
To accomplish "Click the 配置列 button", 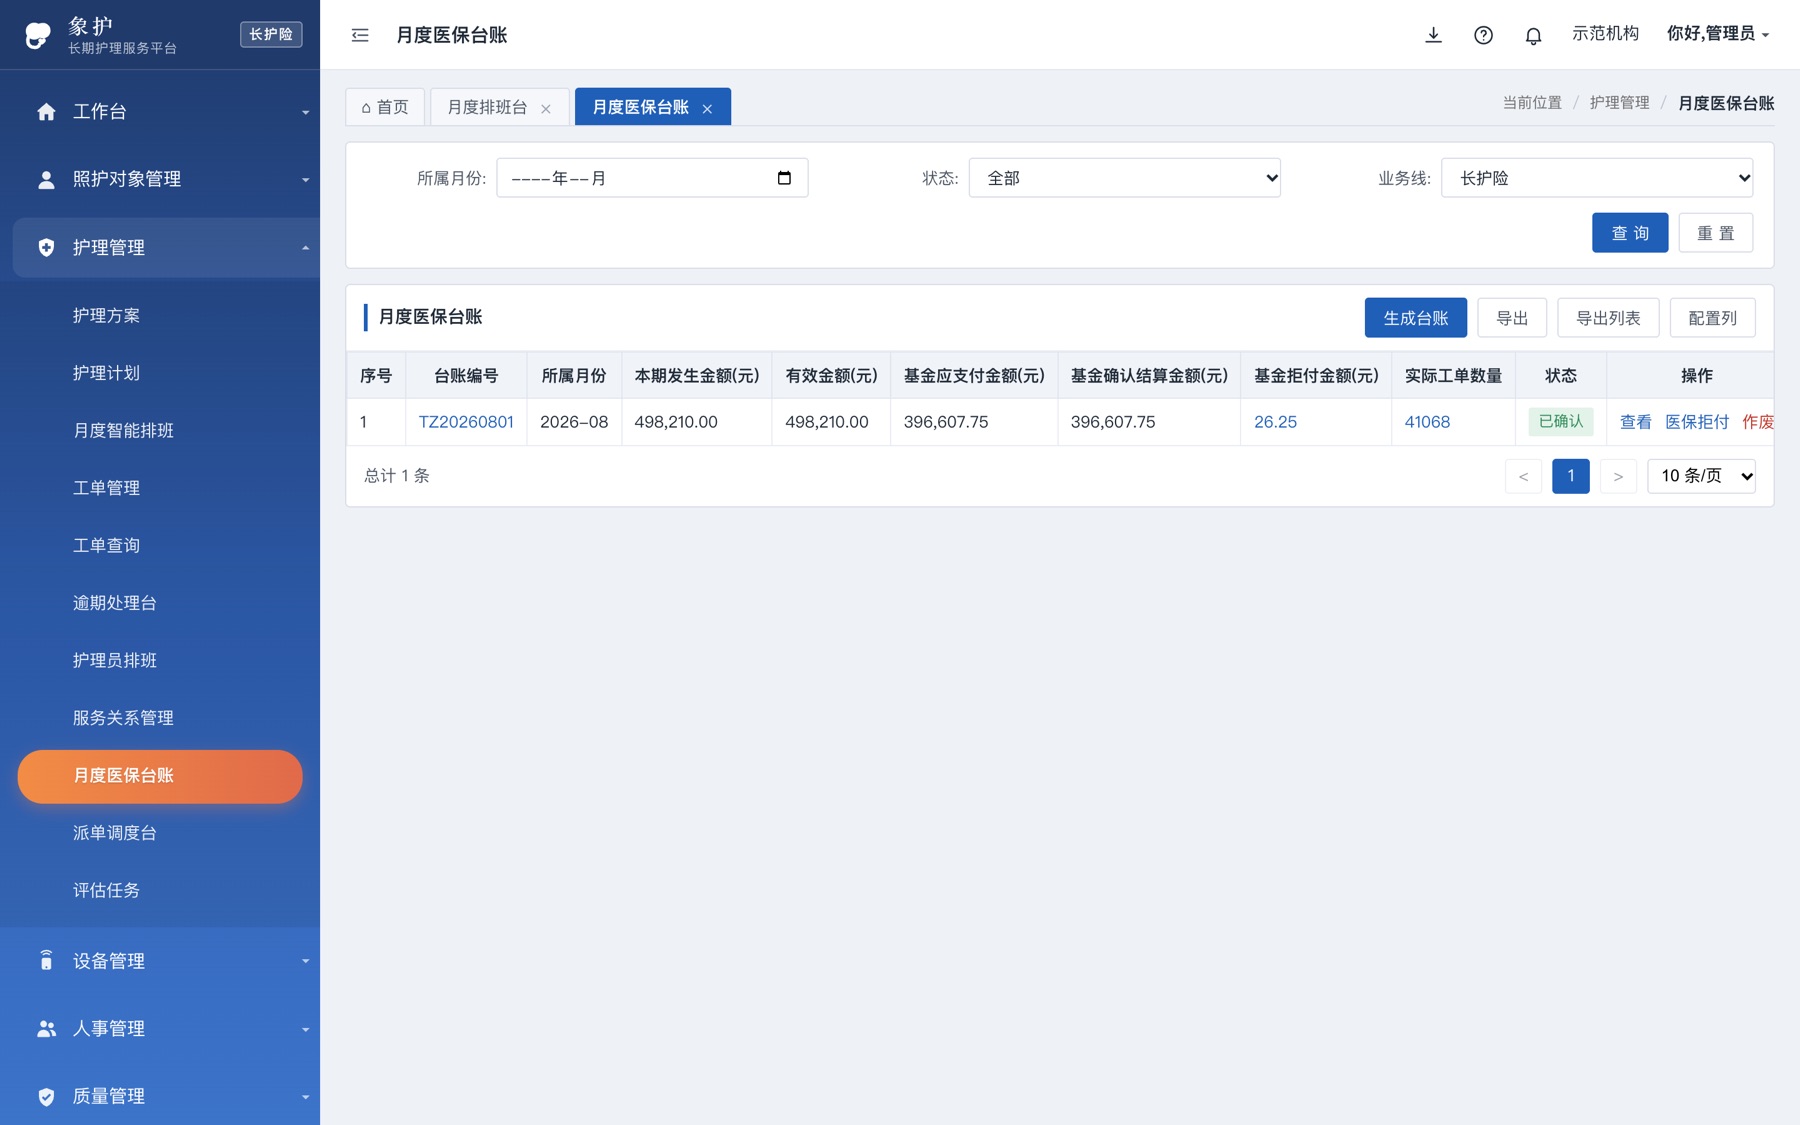I will coord(1712,318).
